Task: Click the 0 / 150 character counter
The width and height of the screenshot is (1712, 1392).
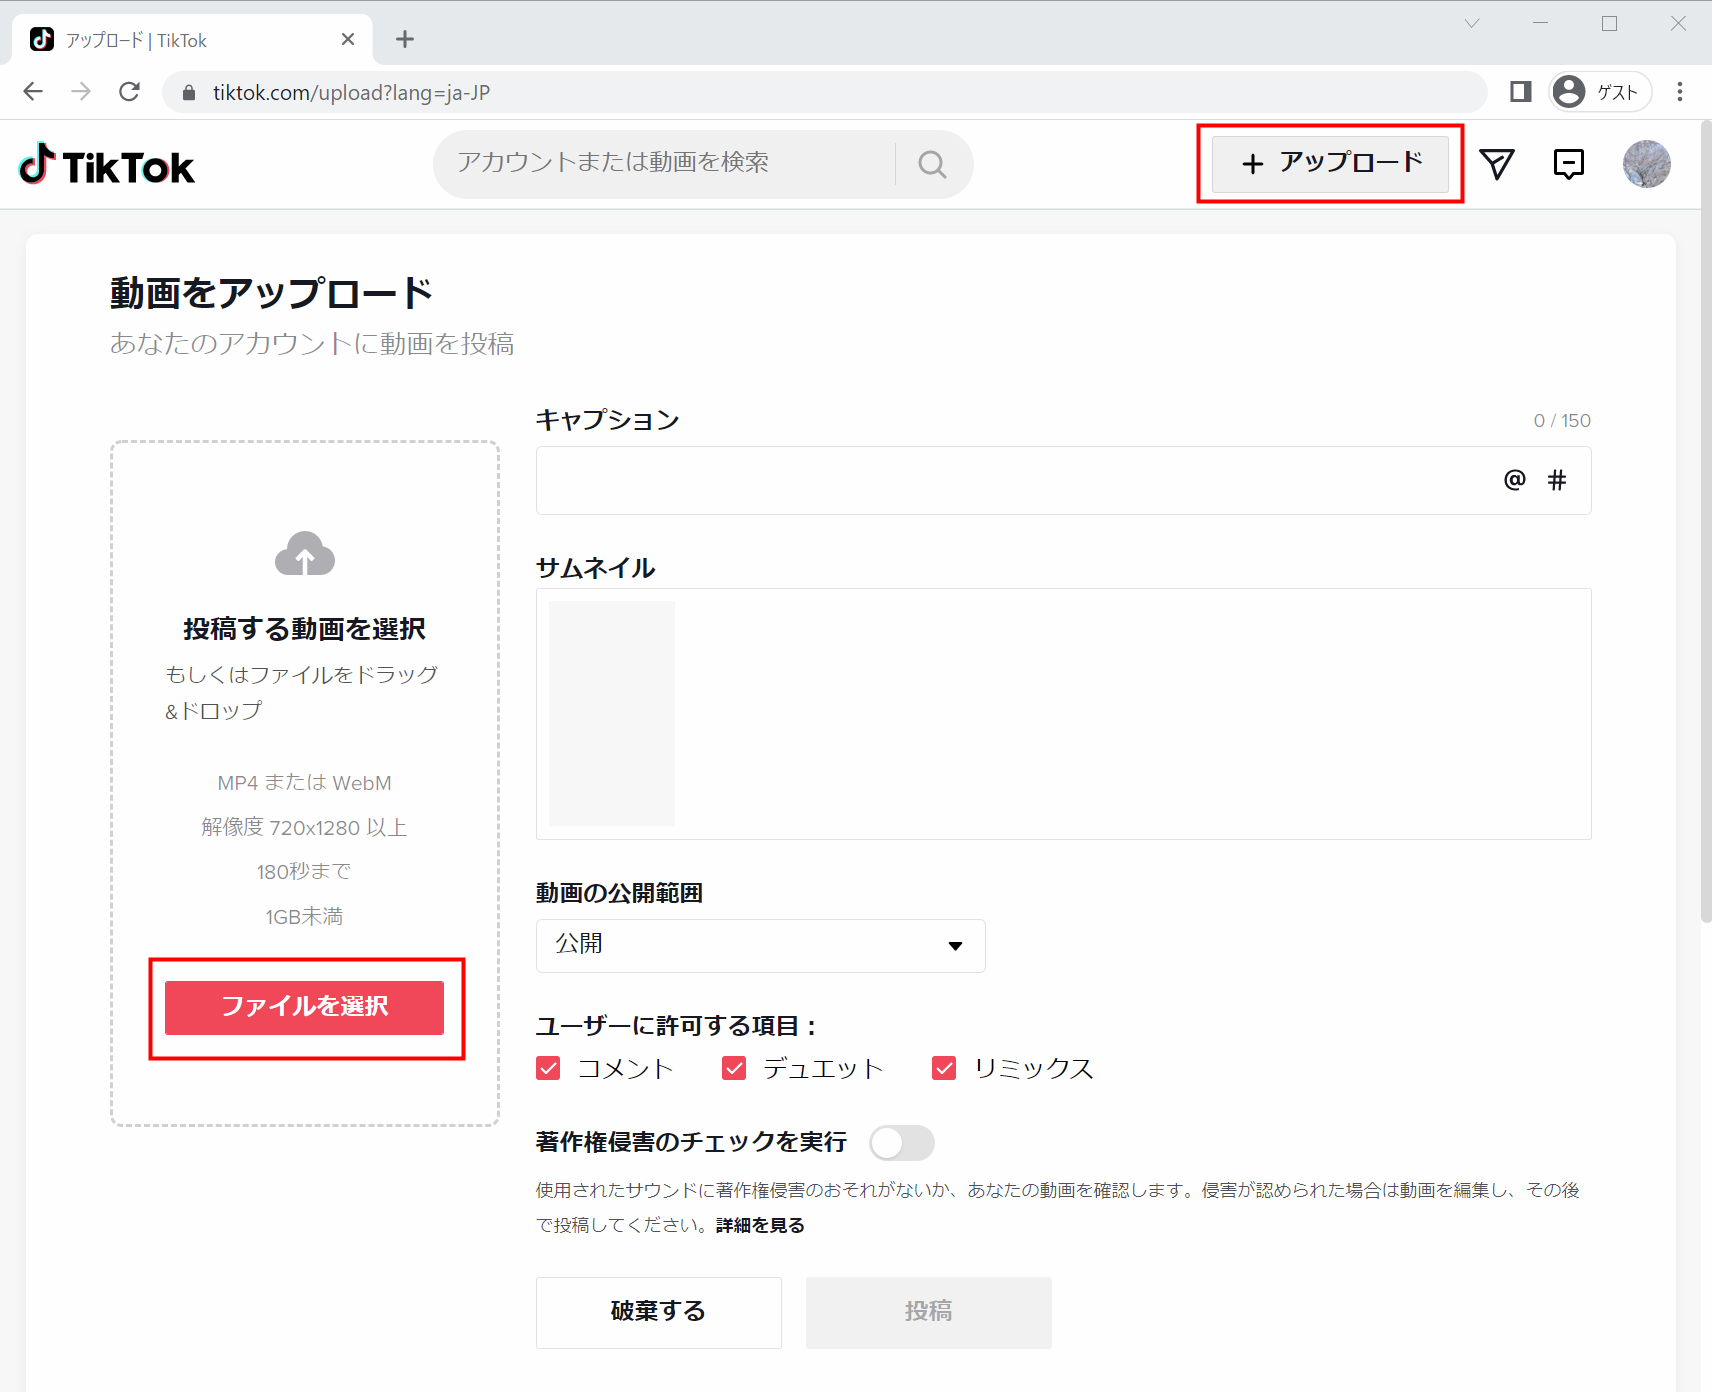Action: point(1562,421)
